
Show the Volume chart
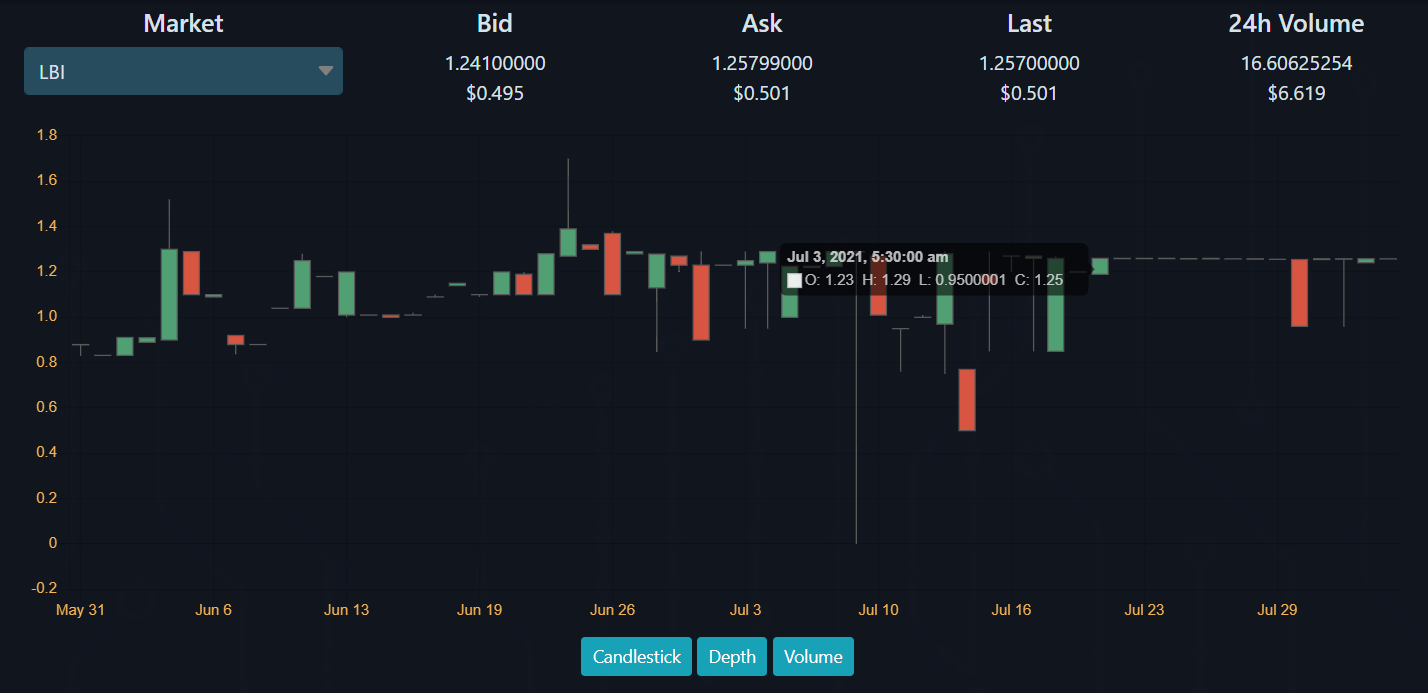813,657
